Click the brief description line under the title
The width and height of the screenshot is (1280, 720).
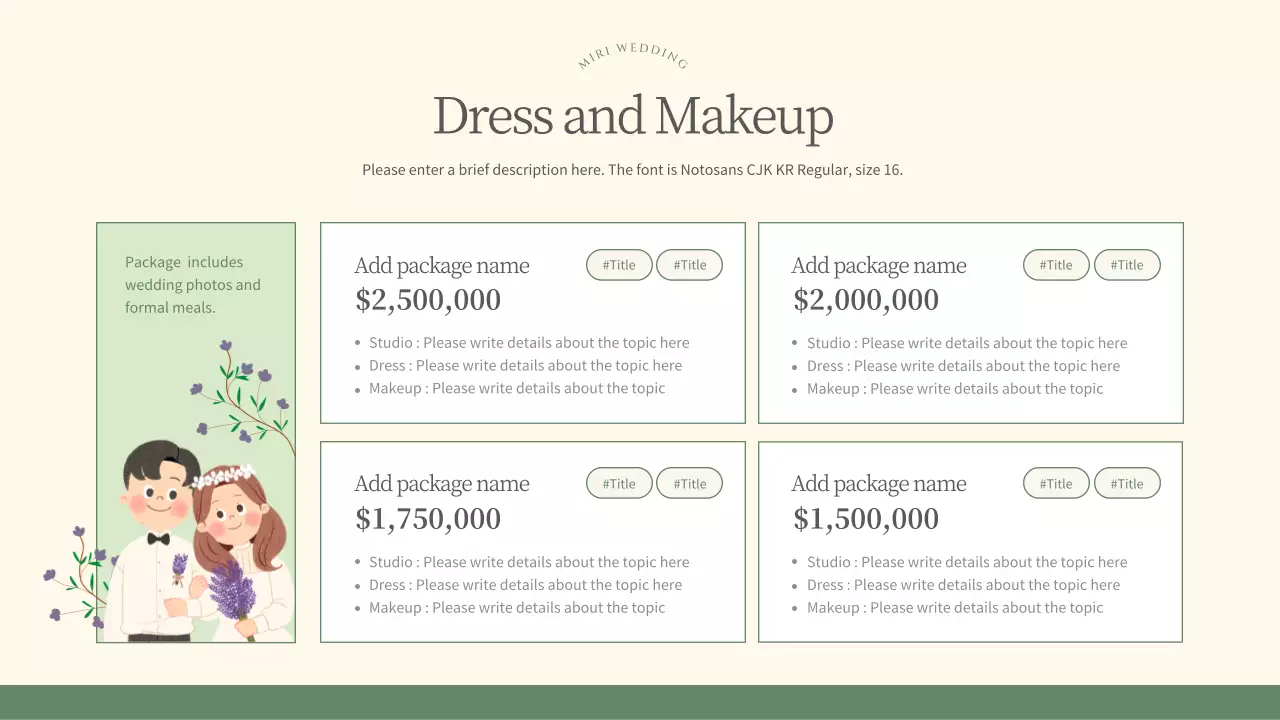[x=633, y=169]
